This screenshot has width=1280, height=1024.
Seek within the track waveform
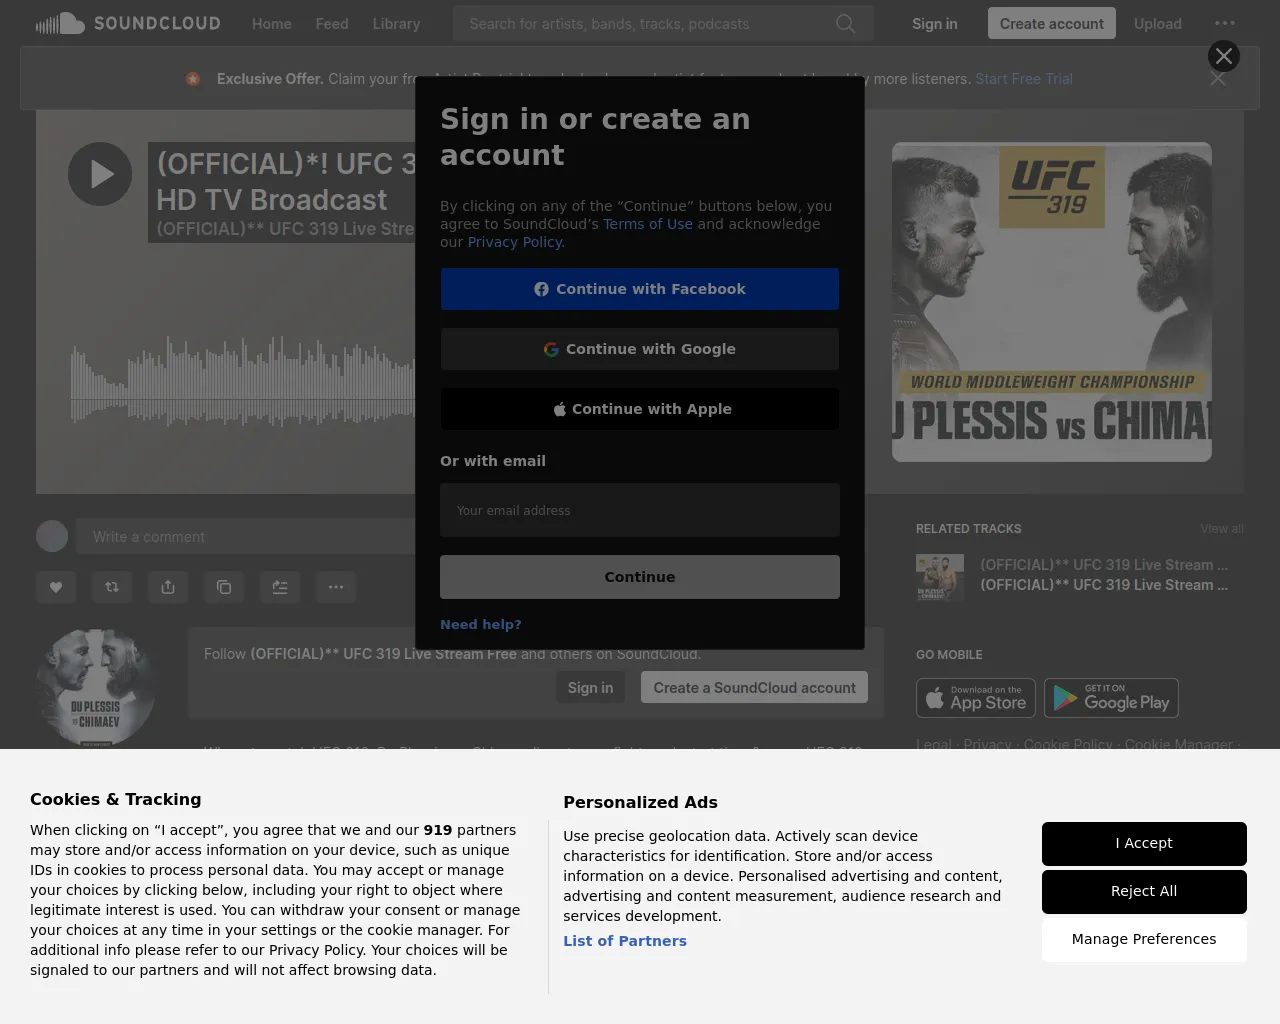pos(240,385)
